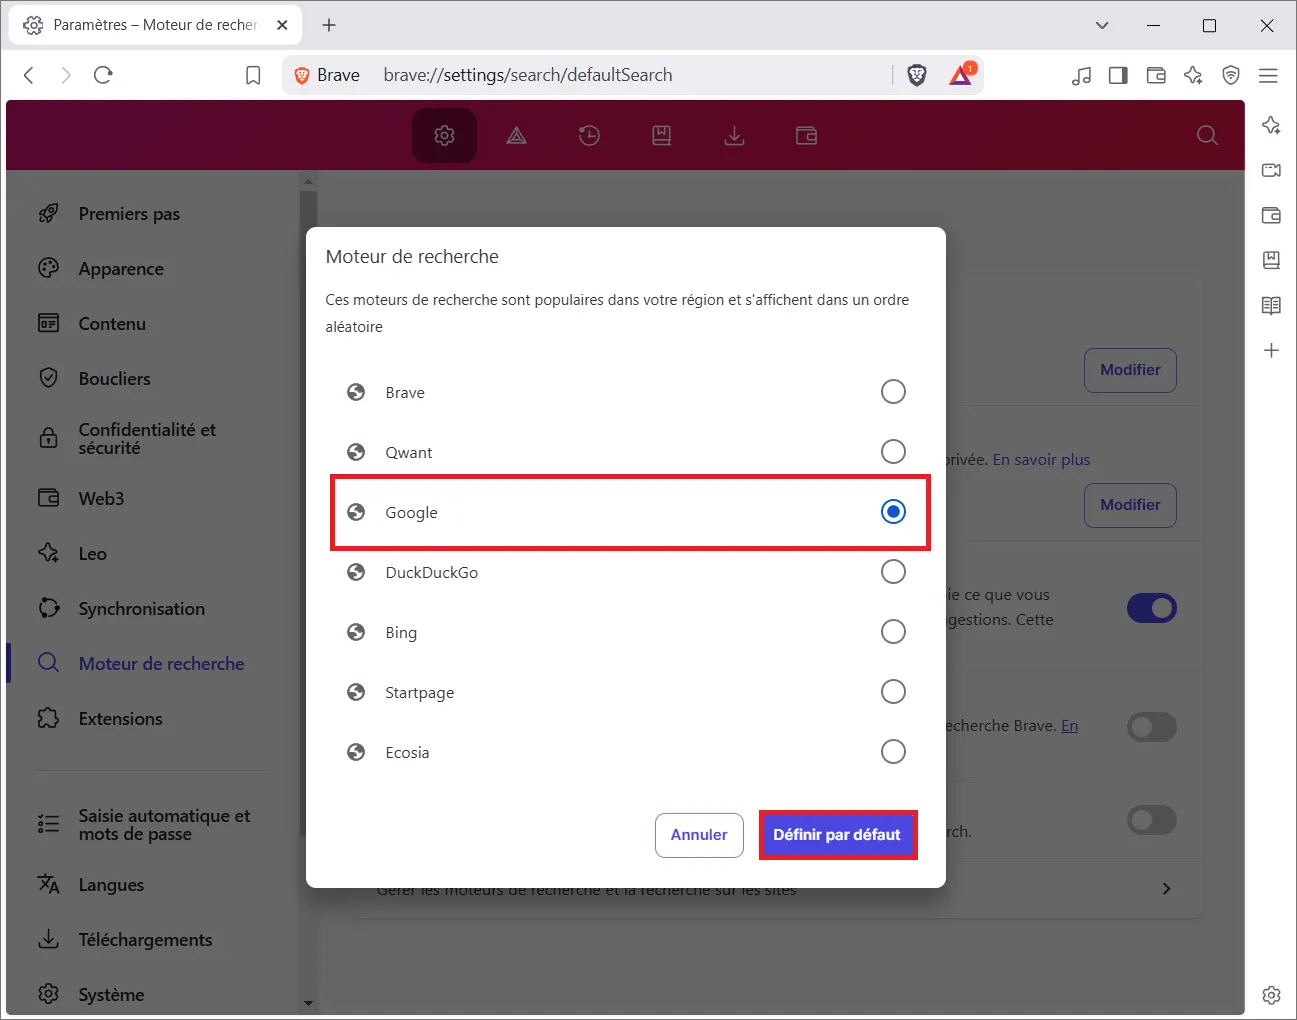The image size is (1297, 1020).
Task: Click the settings search magnifier icon
Action: pos(1207,136)
